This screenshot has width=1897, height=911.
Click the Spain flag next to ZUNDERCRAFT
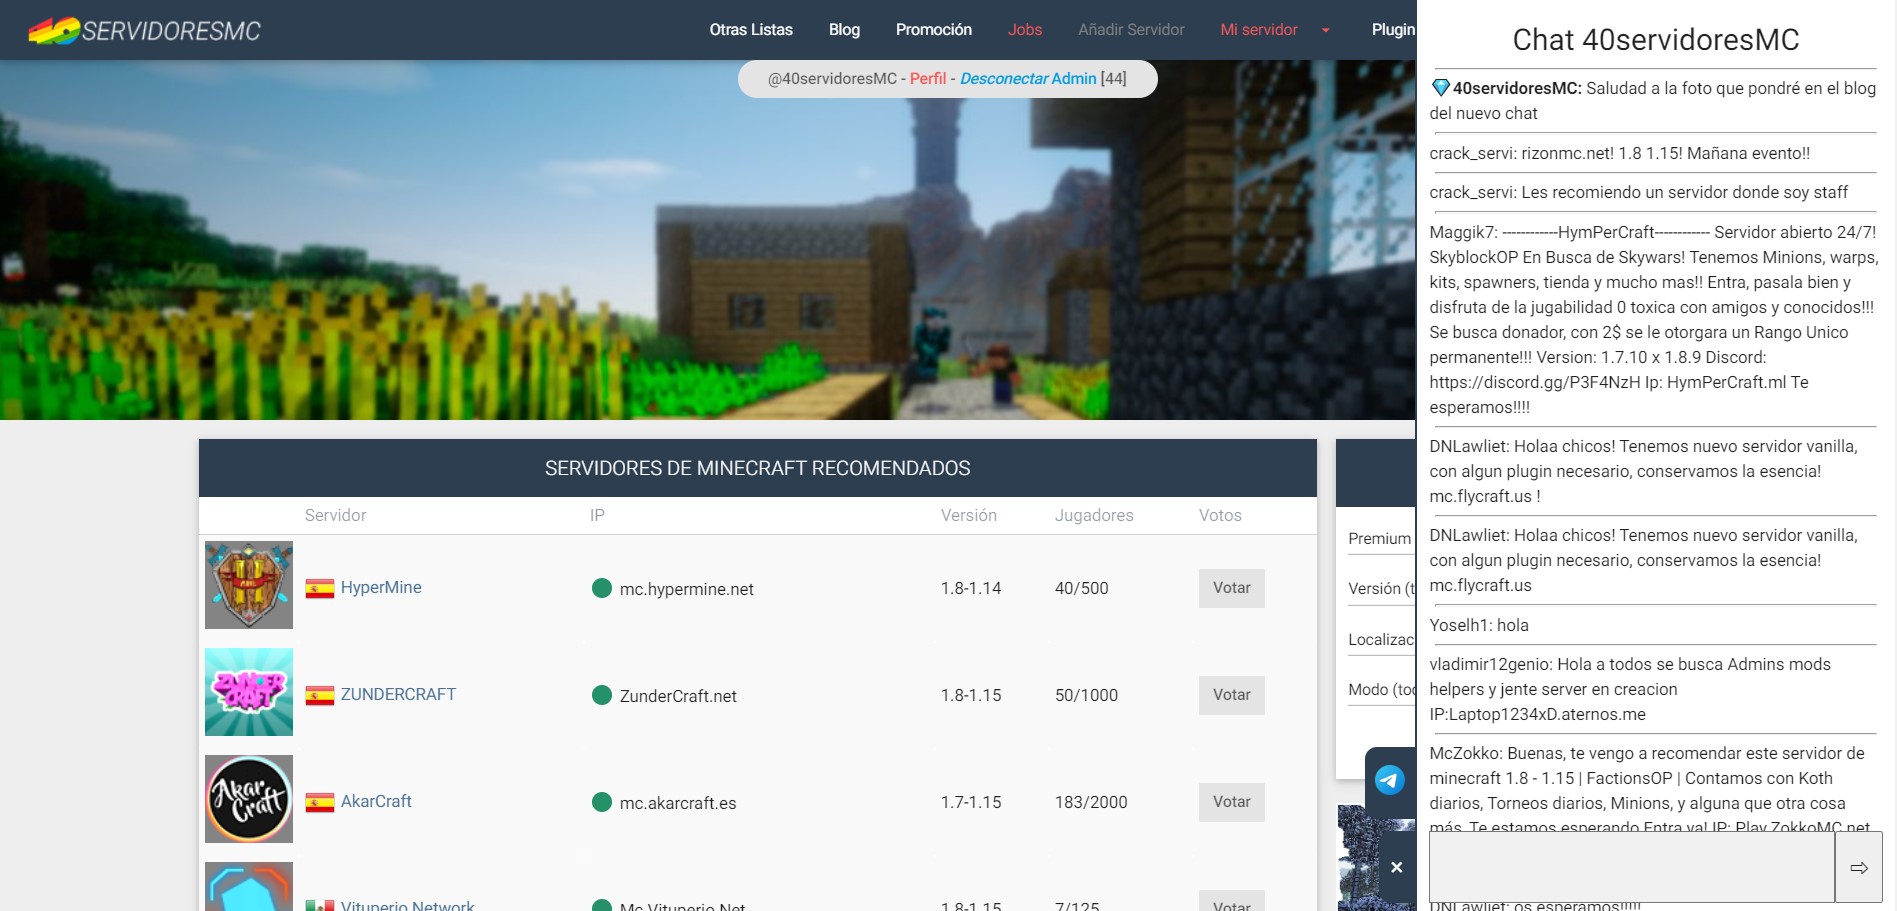(x=320, y=696)
